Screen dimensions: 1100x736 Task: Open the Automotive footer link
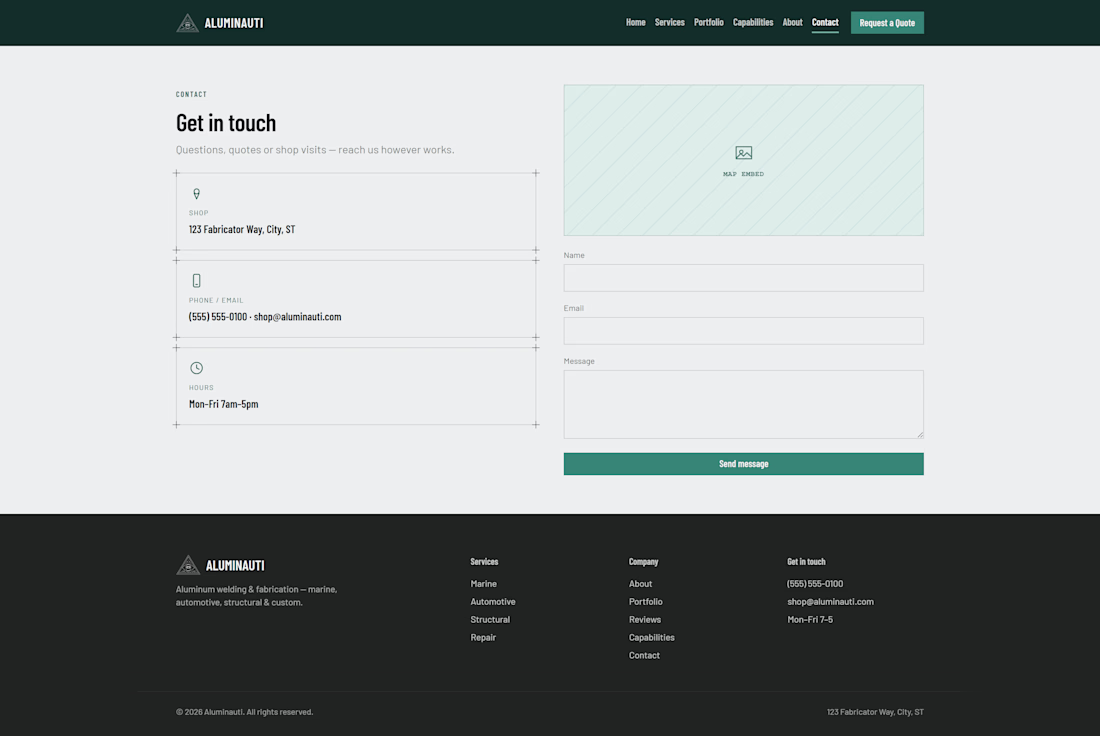coord(492,601)
